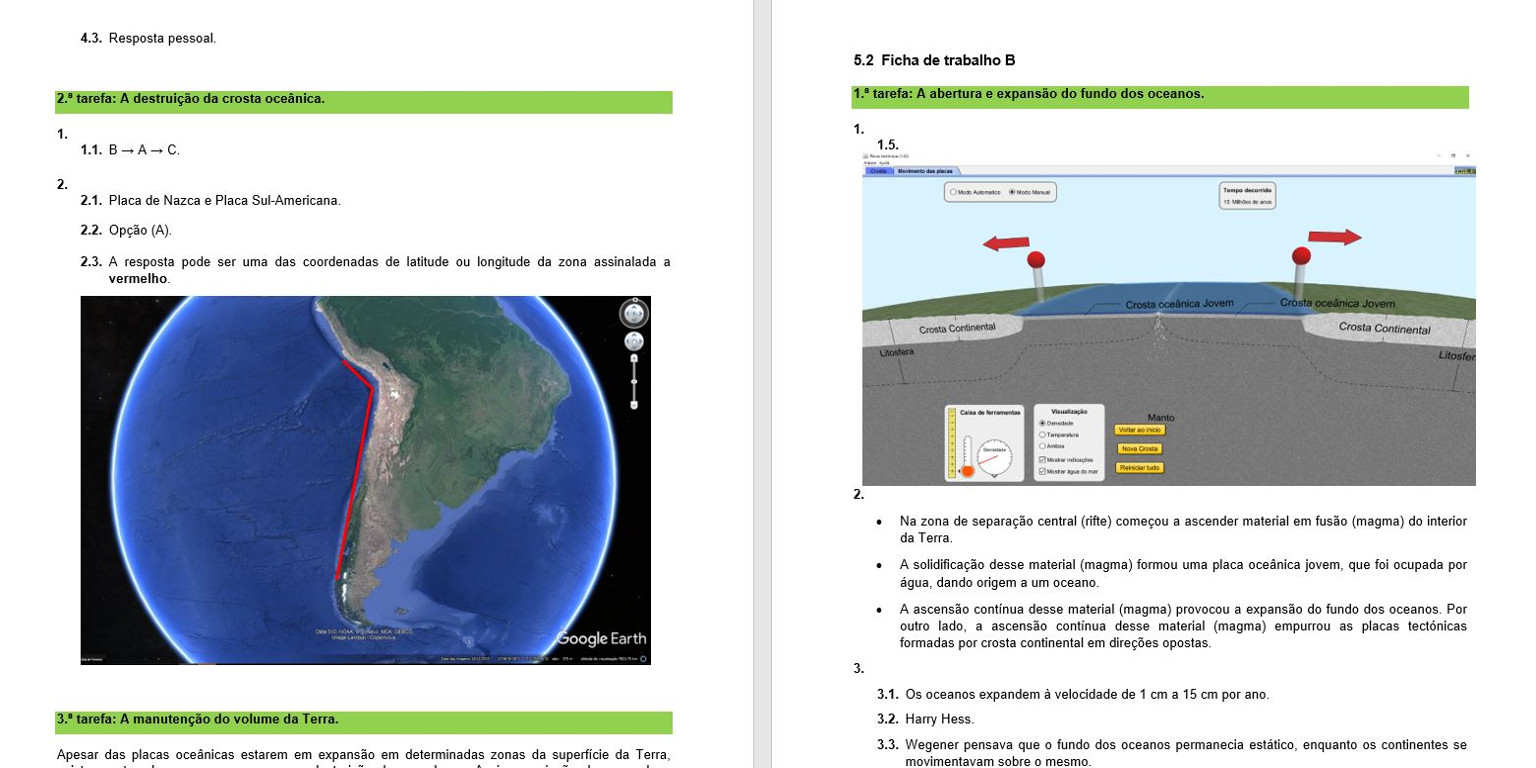
Task: Toggle the Mostrar indicações checkbox
Action: pos(1043,459)
